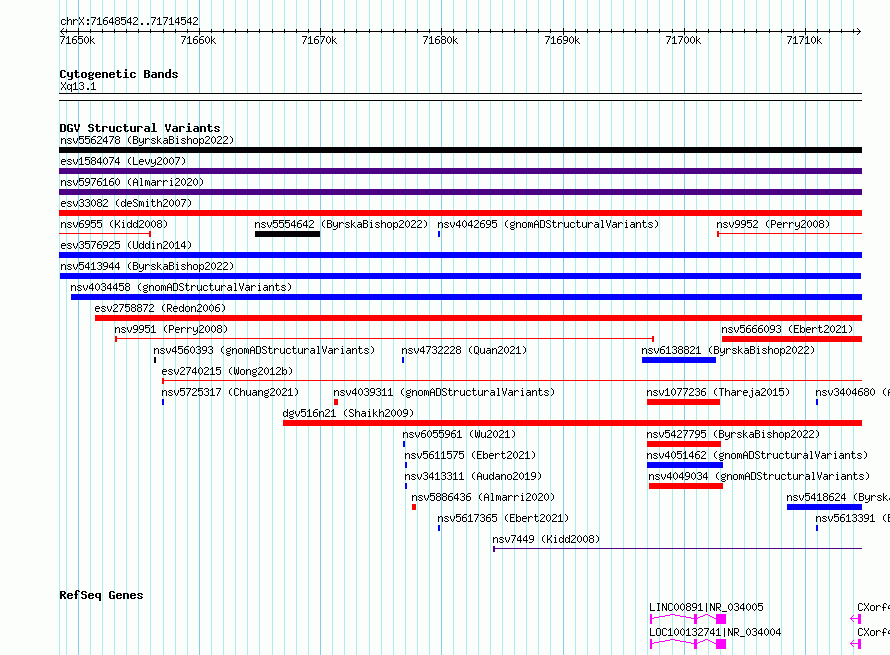890x655 pixels.
Task: Click the Xq13.1 cytogenetic band label
Action: 78,86
